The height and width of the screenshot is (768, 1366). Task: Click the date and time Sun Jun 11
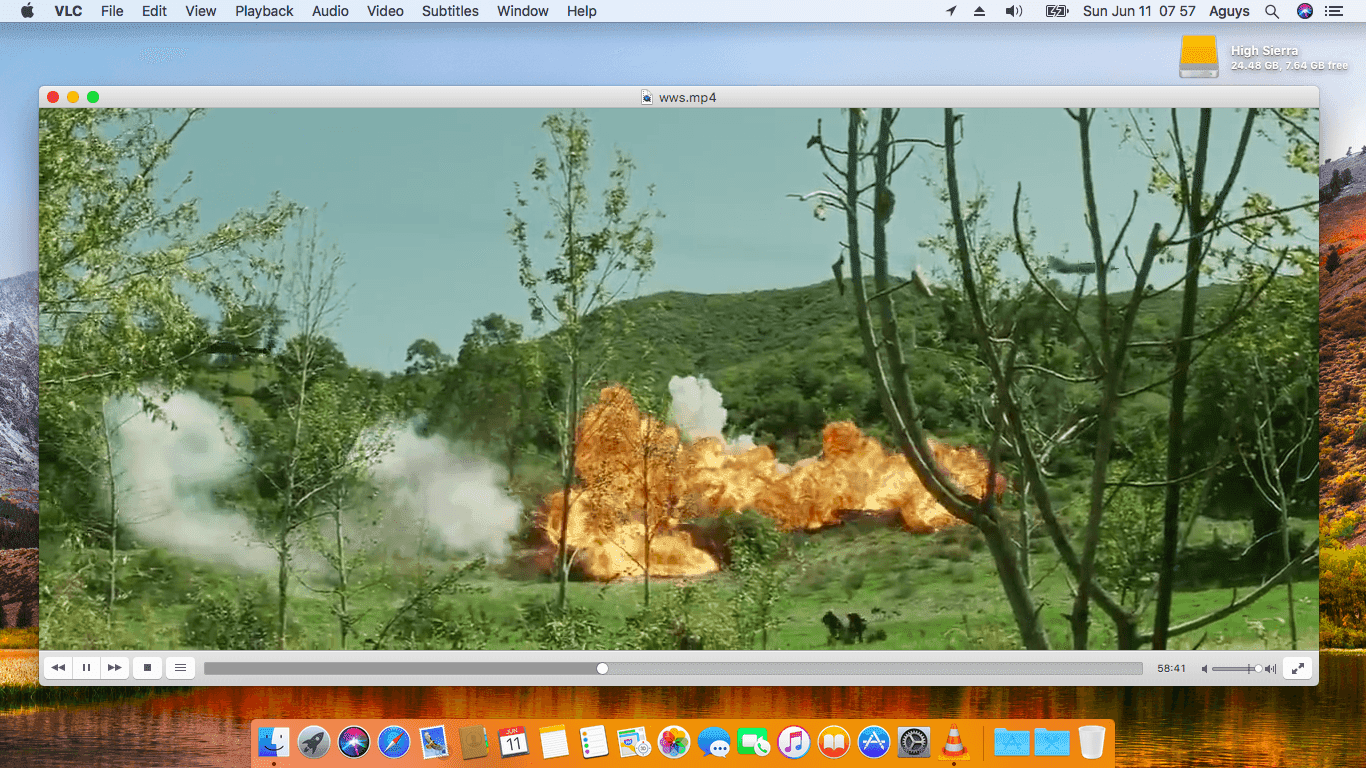[x=1139, y=11]
